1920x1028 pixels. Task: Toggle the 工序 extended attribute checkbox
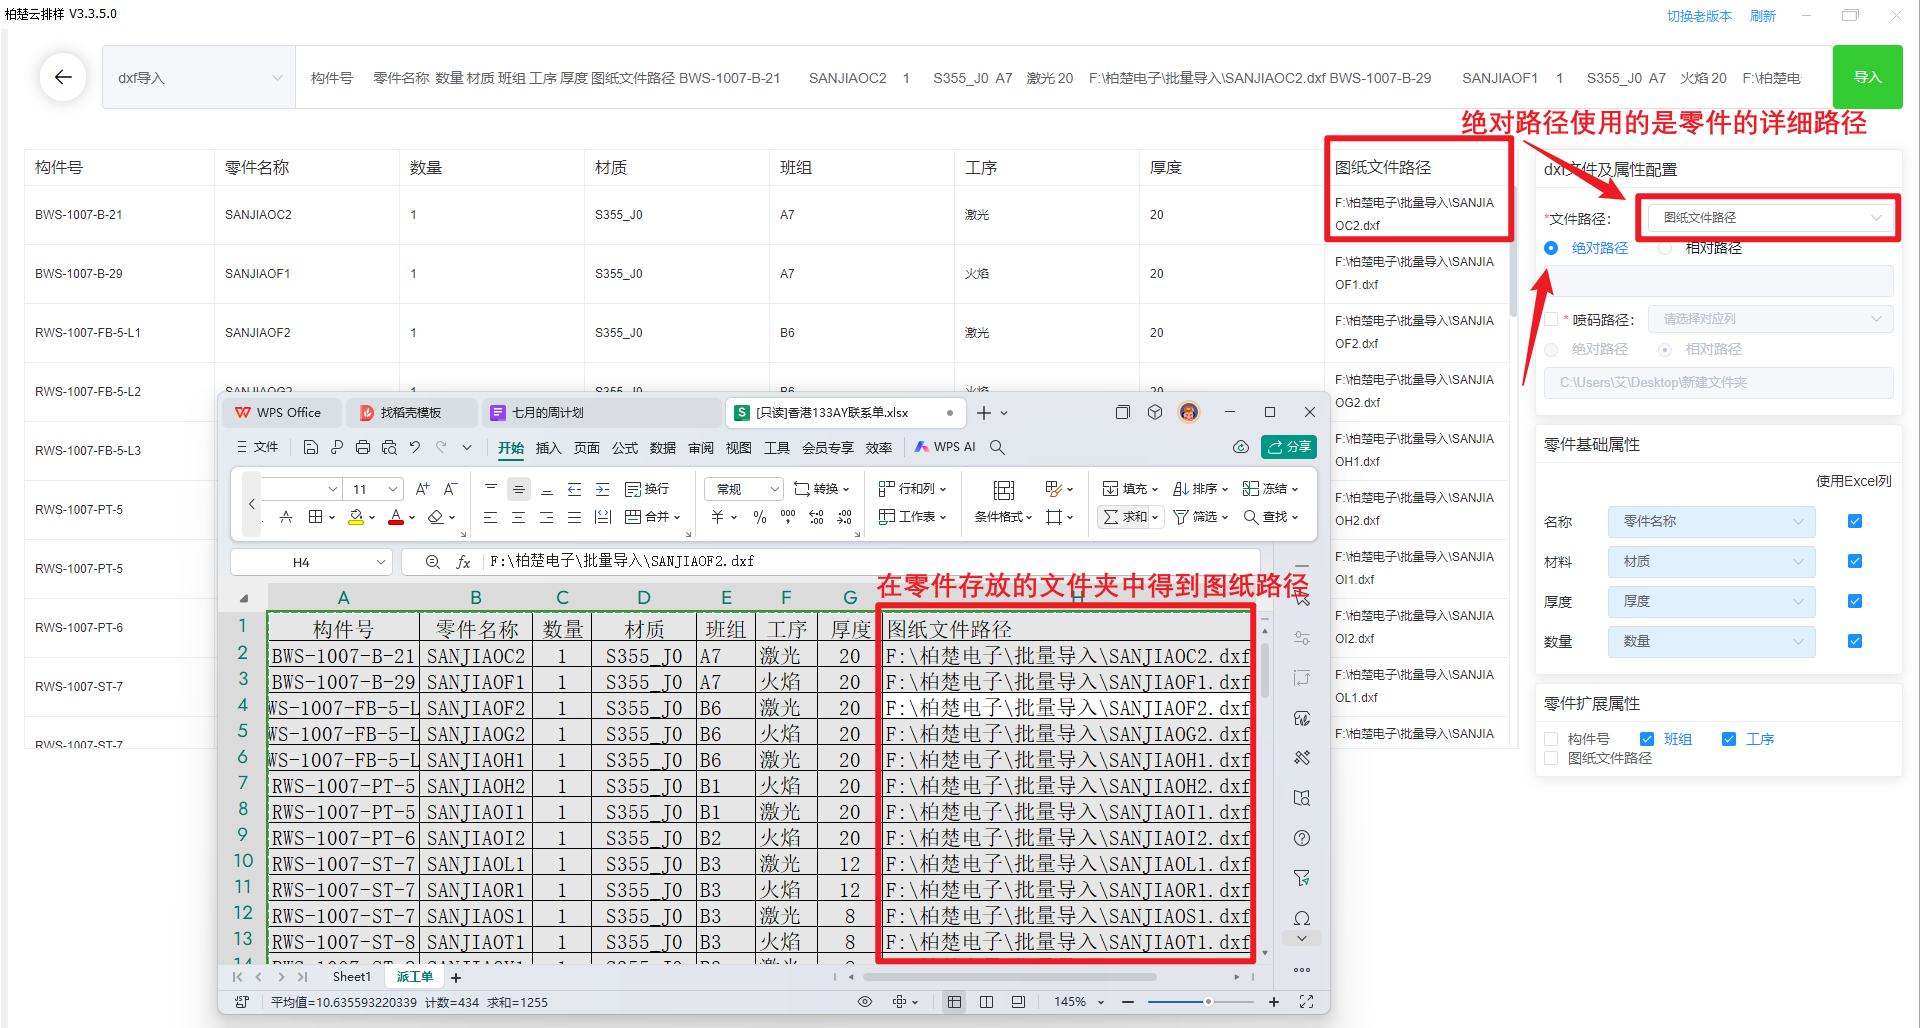[x=1729, y=739]
